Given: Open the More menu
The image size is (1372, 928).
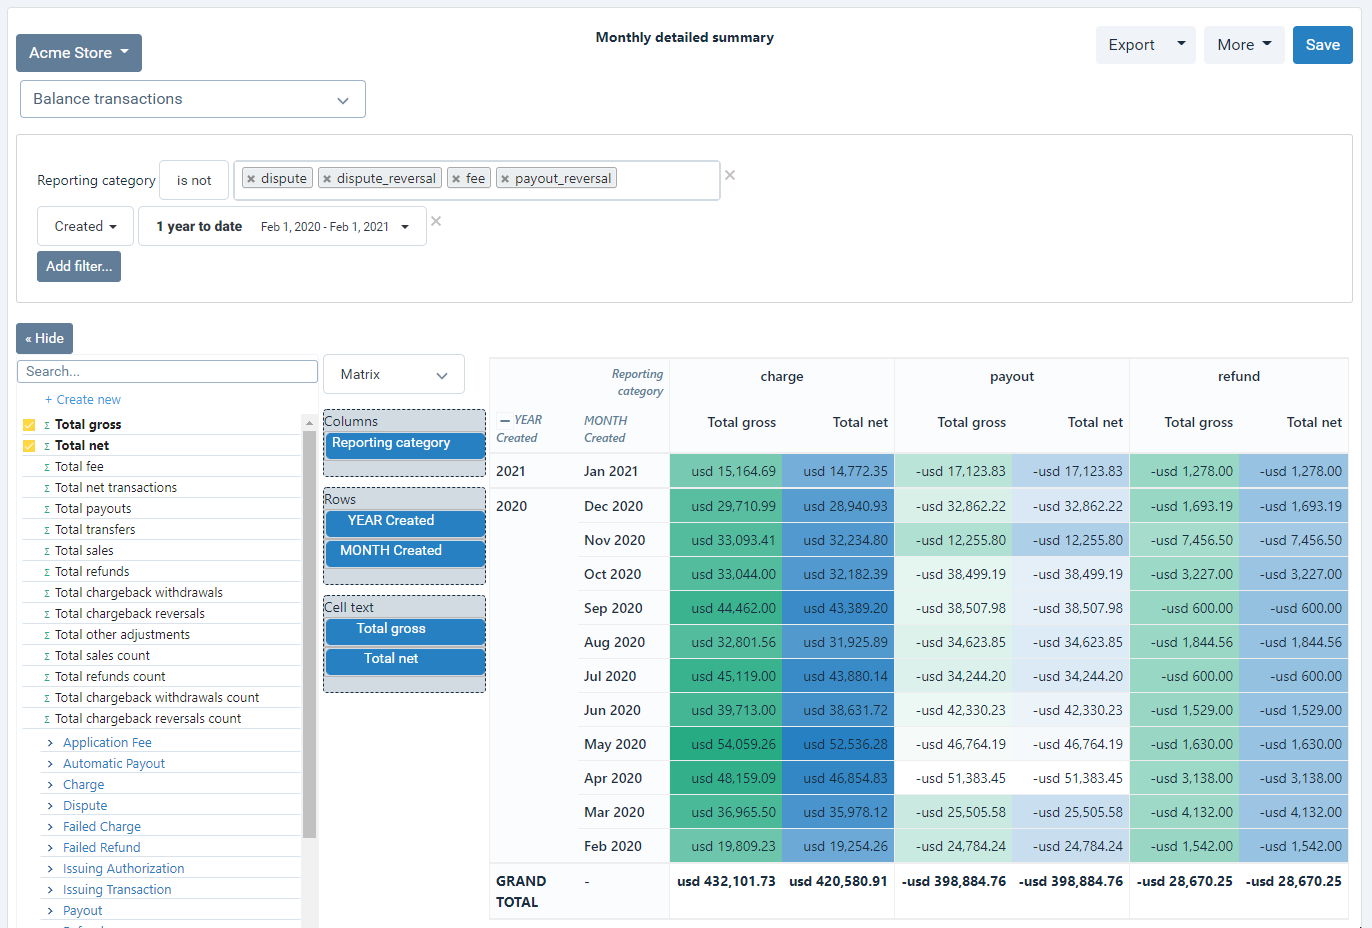Looking at the screenshot, I should (1243, 44).
